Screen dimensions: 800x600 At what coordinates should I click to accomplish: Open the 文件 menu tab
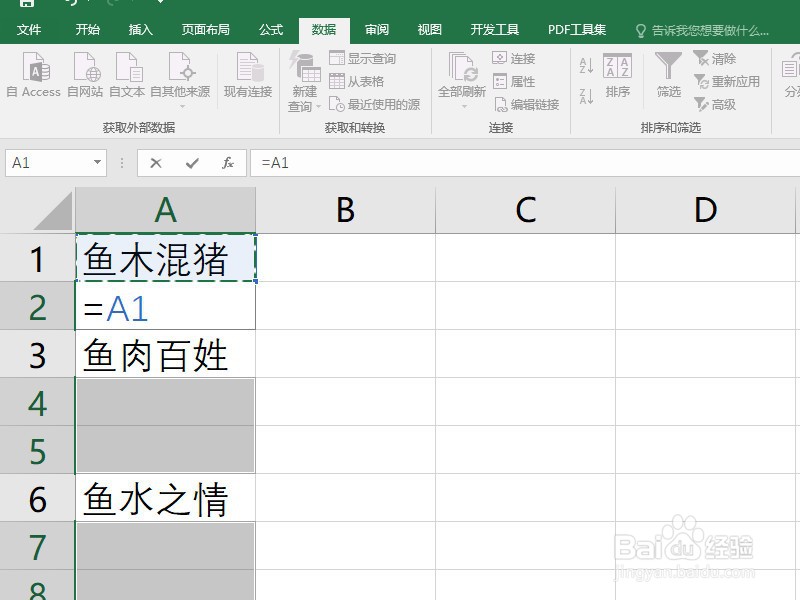click(x=29, y=30)
